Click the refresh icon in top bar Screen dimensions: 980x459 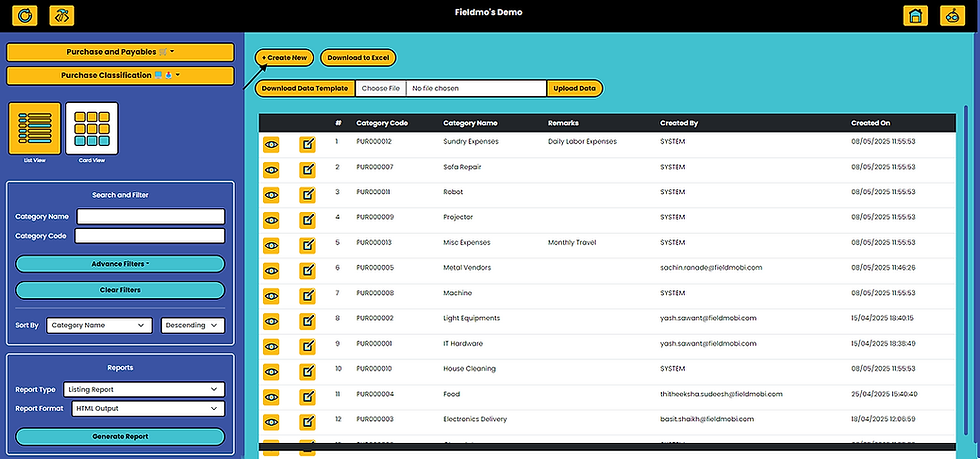click(x=24, y=16)
